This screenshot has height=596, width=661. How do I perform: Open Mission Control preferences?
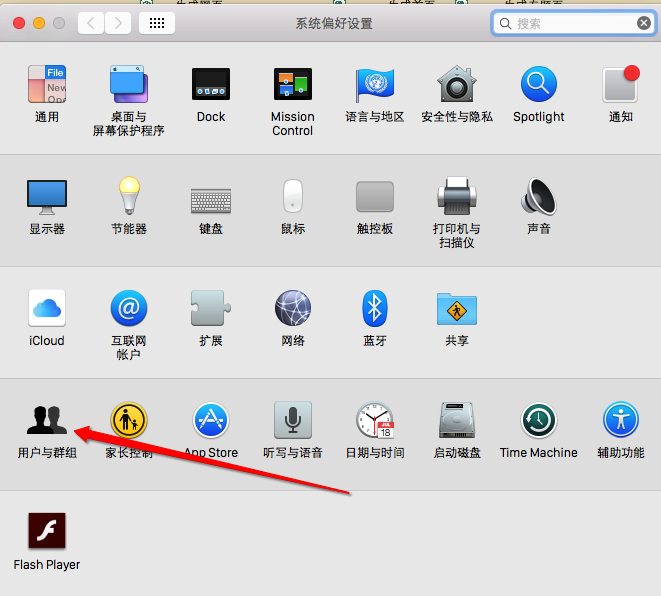(x=293, y=86)
